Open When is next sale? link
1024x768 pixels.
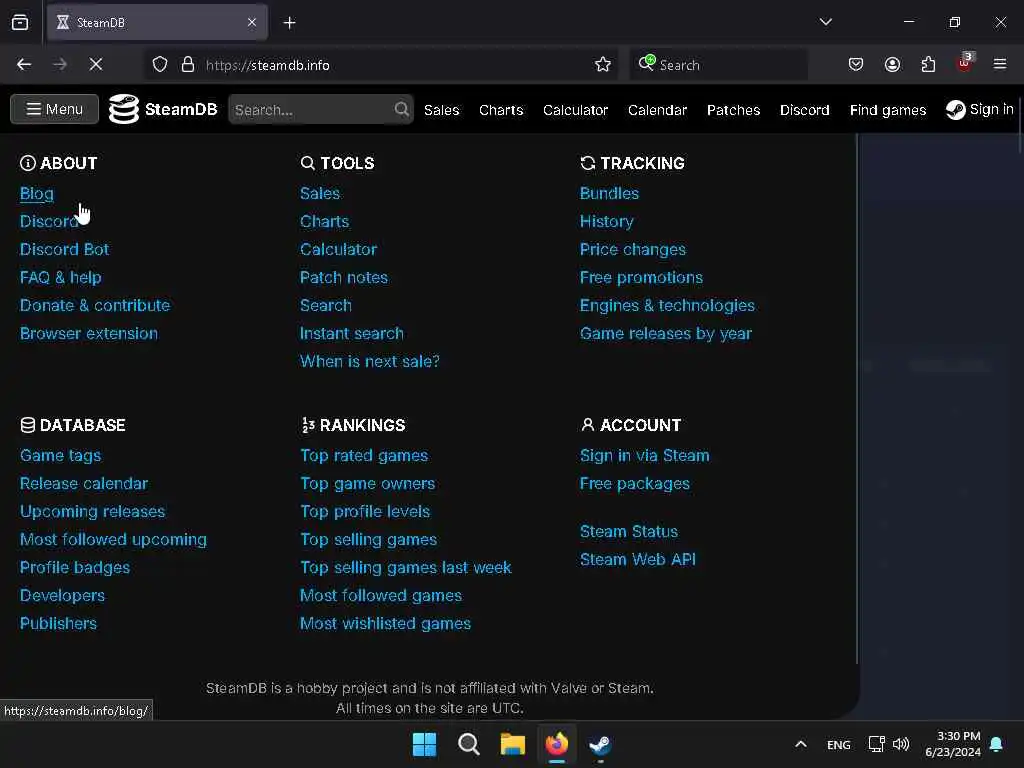click(370, 362)
